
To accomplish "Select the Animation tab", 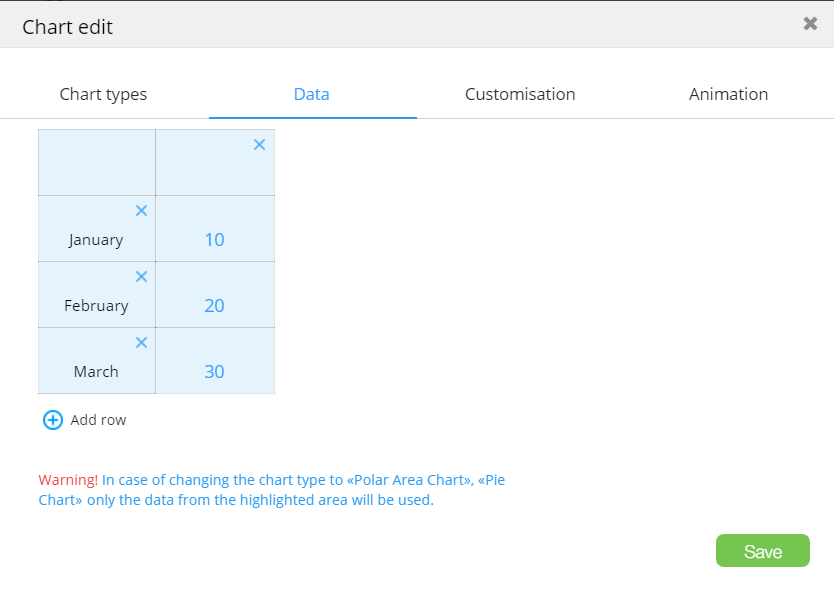I will click(x=728, y=95).
